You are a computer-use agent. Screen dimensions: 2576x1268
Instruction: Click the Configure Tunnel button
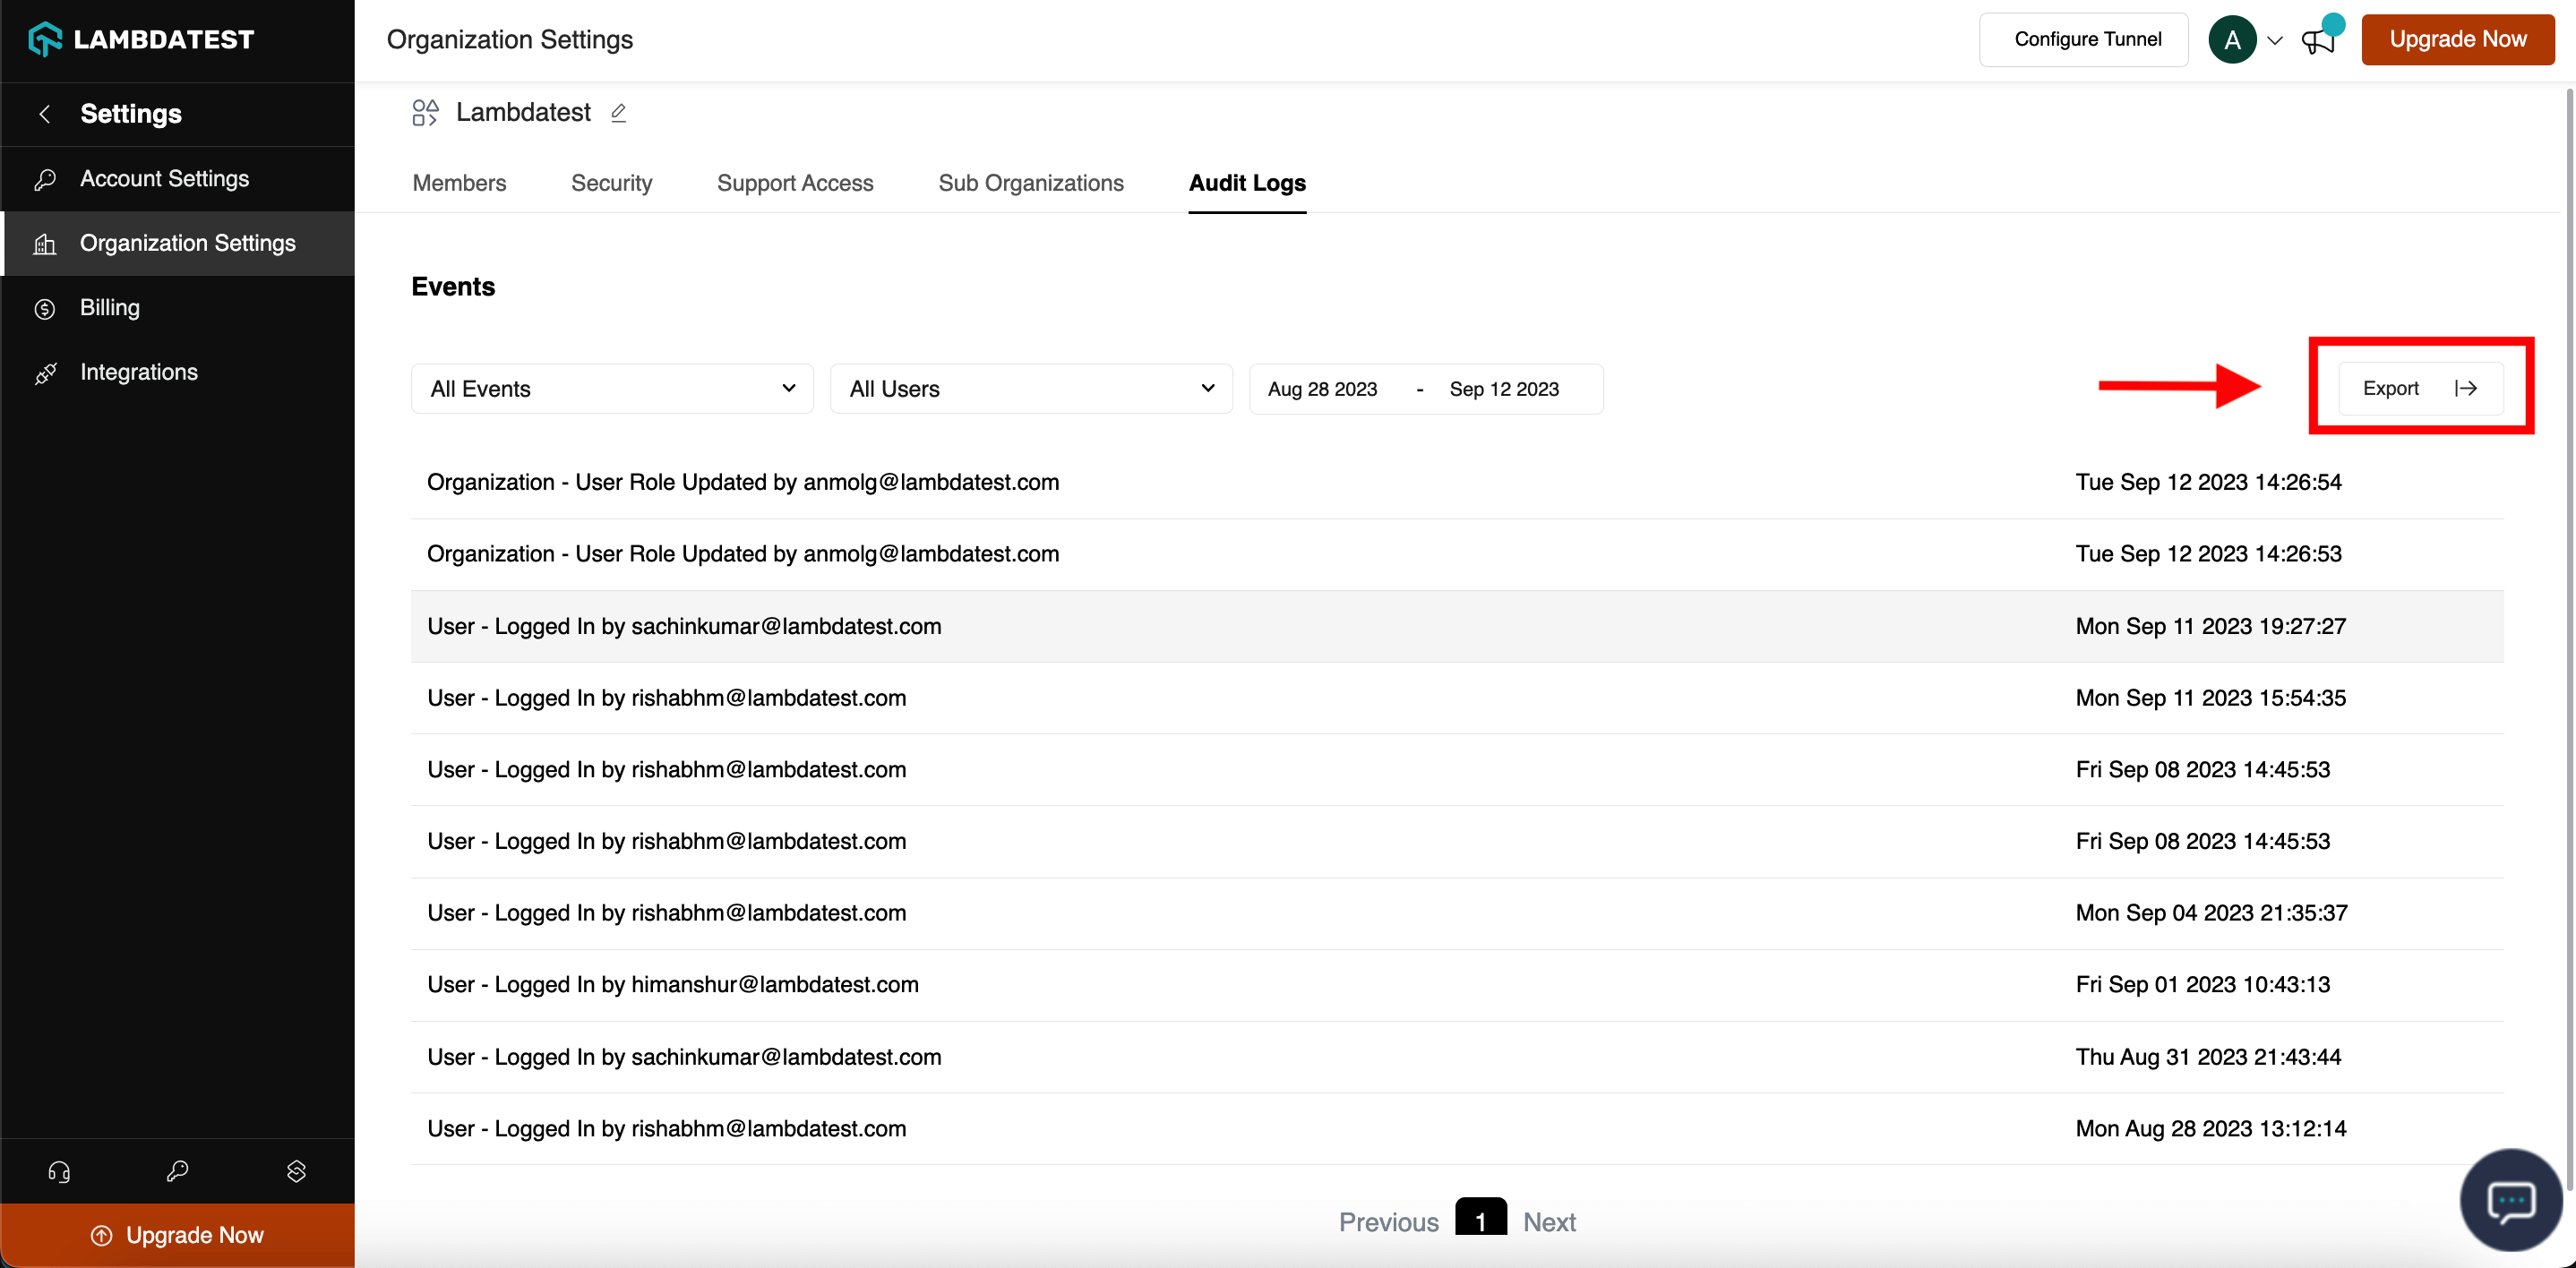2086,39
